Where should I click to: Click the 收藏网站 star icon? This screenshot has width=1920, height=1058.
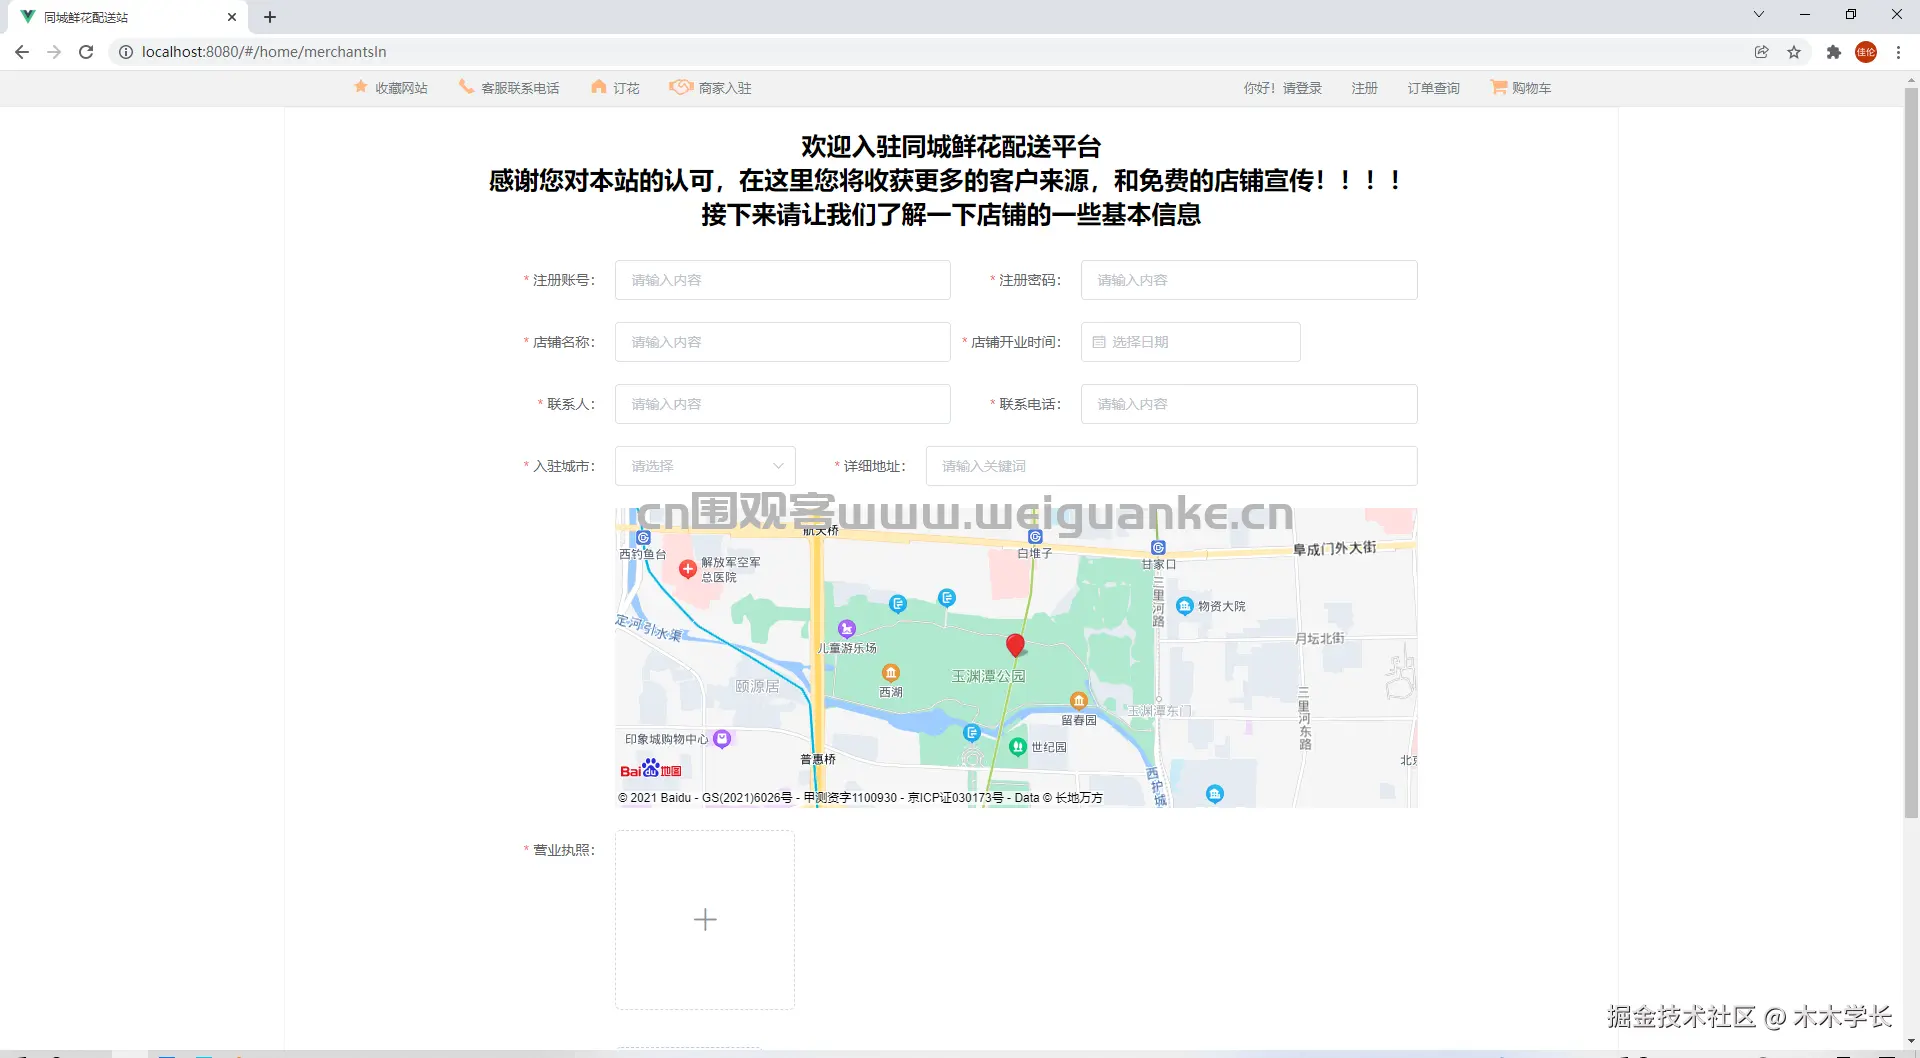[x=361, y=87]
